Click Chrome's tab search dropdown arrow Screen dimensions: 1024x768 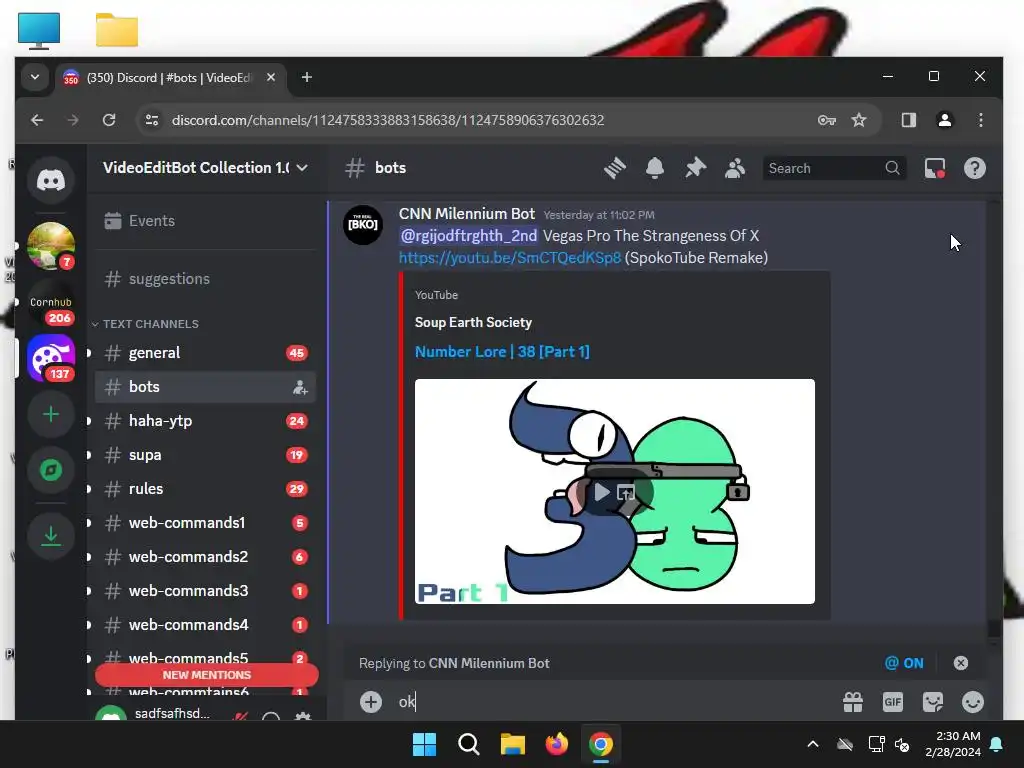[35, 77]
